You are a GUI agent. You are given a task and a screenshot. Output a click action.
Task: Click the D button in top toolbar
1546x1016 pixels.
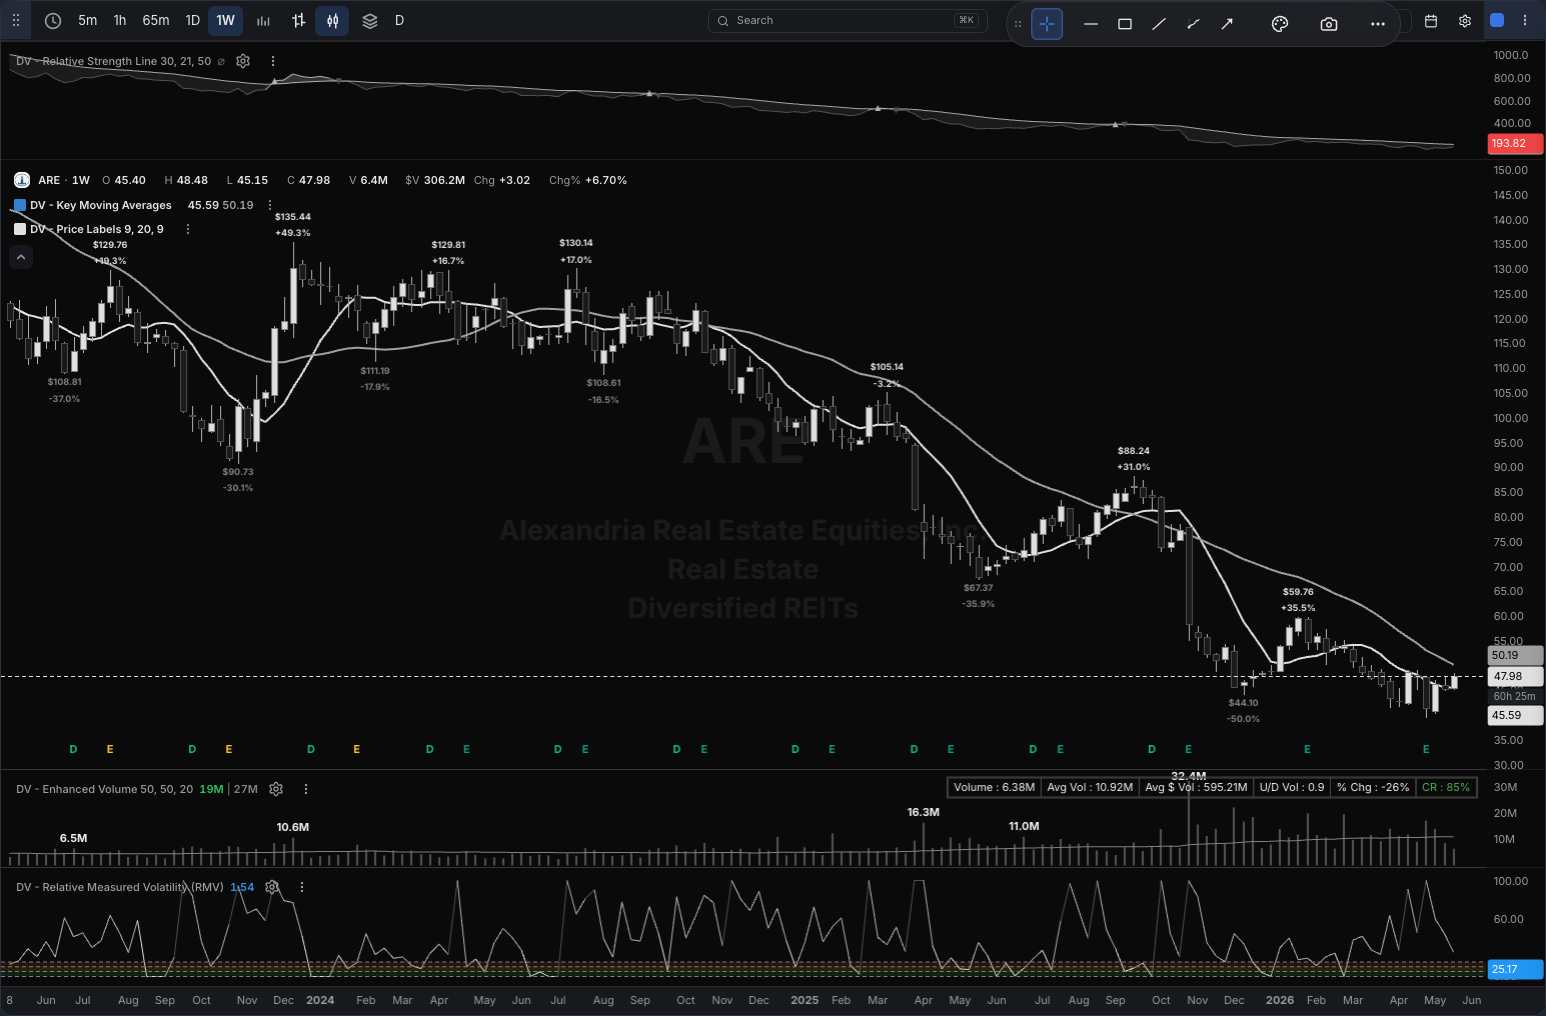coord(399,20)
